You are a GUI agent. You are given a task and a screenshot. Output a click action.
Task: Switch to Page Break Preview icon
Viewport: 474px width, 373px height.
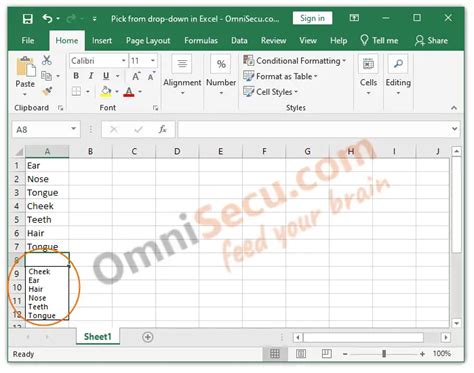tap(326, 354)
